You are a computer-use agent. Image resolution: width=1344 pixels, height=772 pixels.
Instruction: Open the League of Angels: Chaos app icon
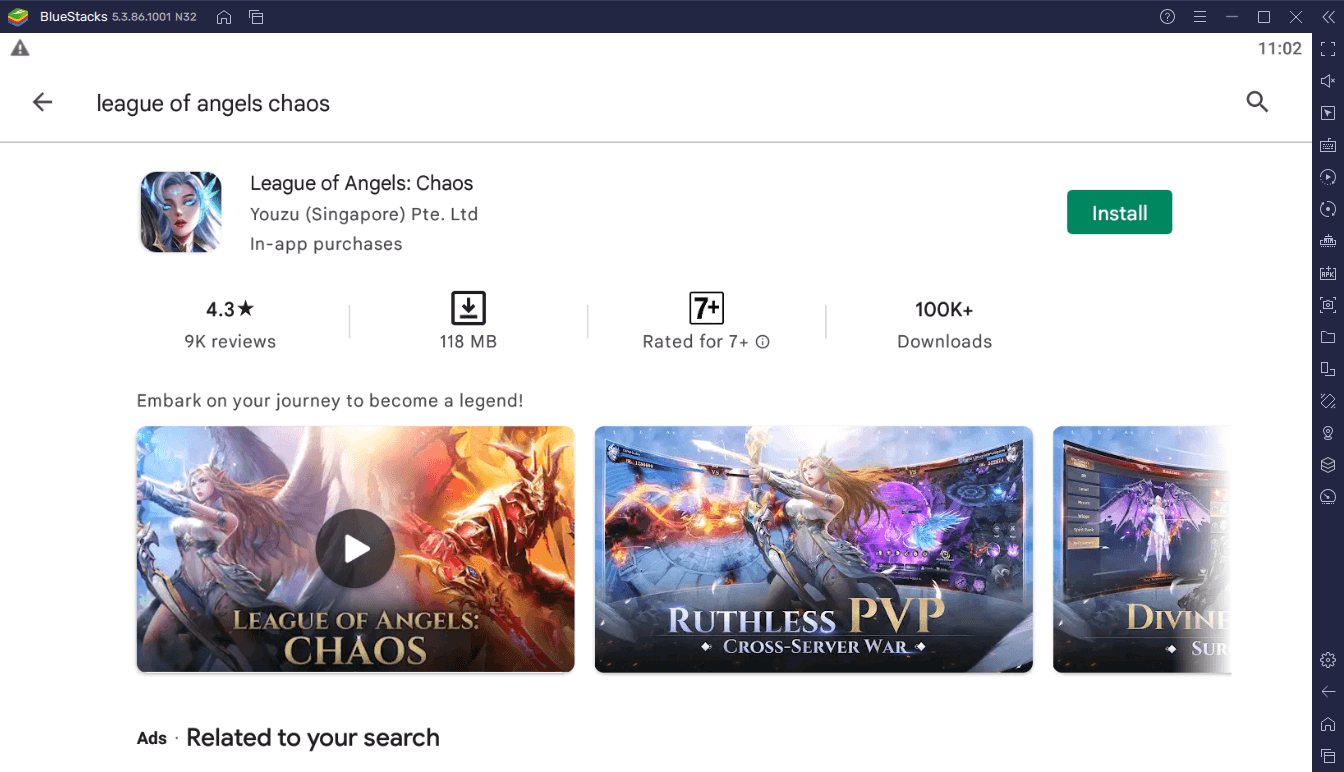(181, 212)
